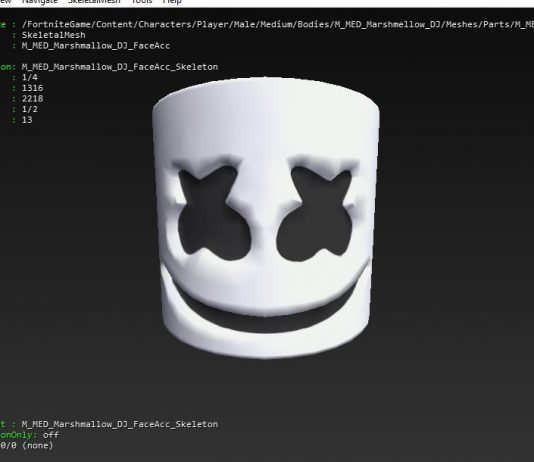Click the 2218 value
This screenshot has width=534, height=462.
(x=32, y=98)
